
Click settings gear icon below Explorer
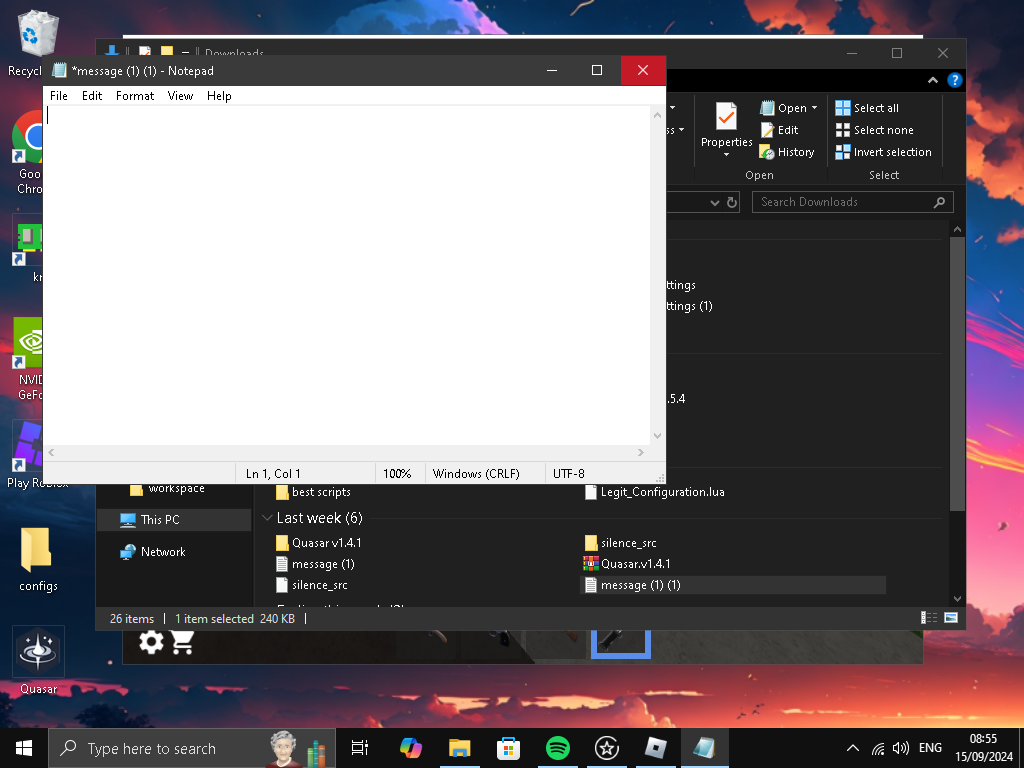(x=151, y=641)
